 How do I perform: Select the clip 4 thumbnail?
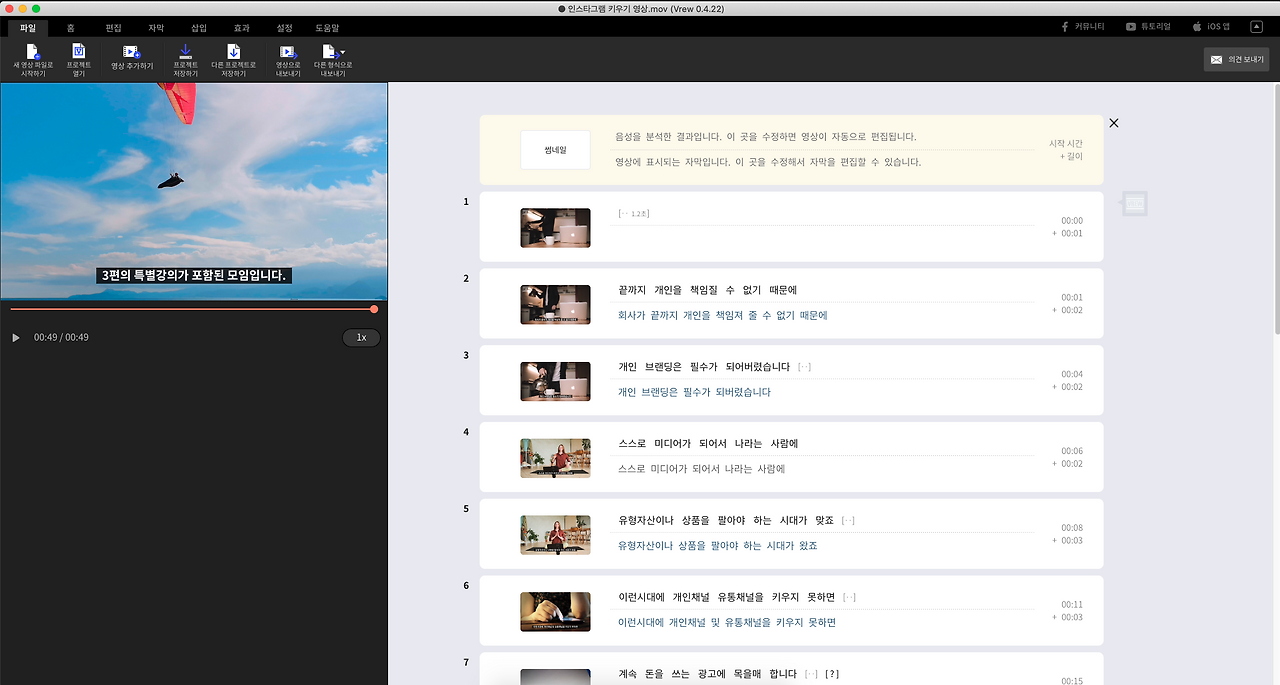[555, 458]
